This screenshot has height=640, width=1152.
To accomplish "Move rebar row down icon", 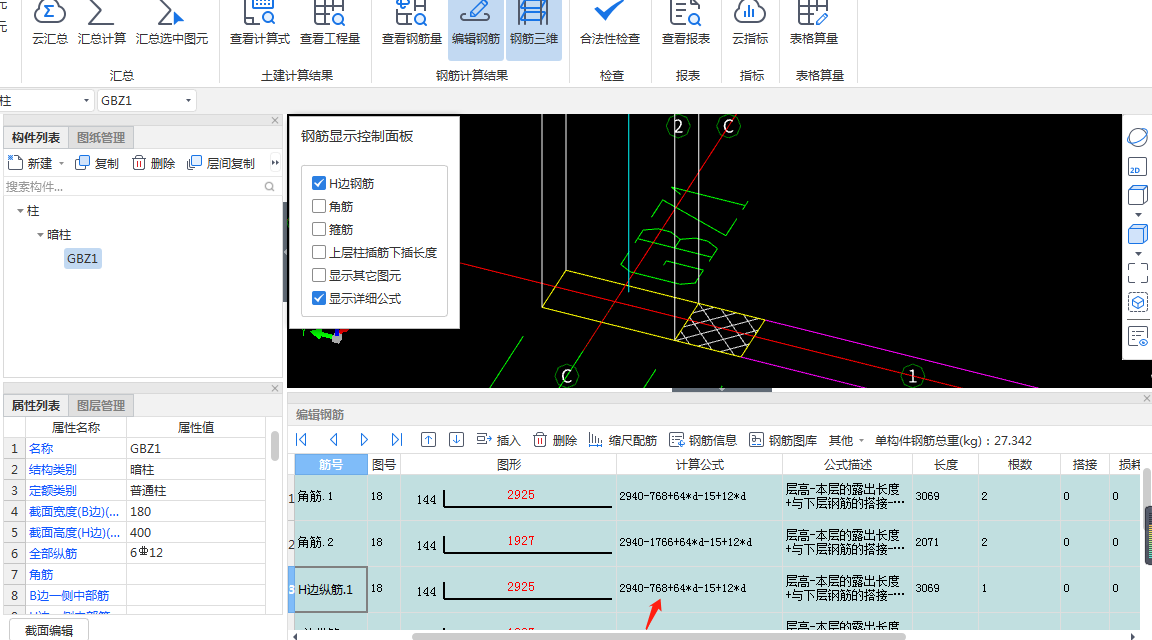I will [x=456, y=439].
